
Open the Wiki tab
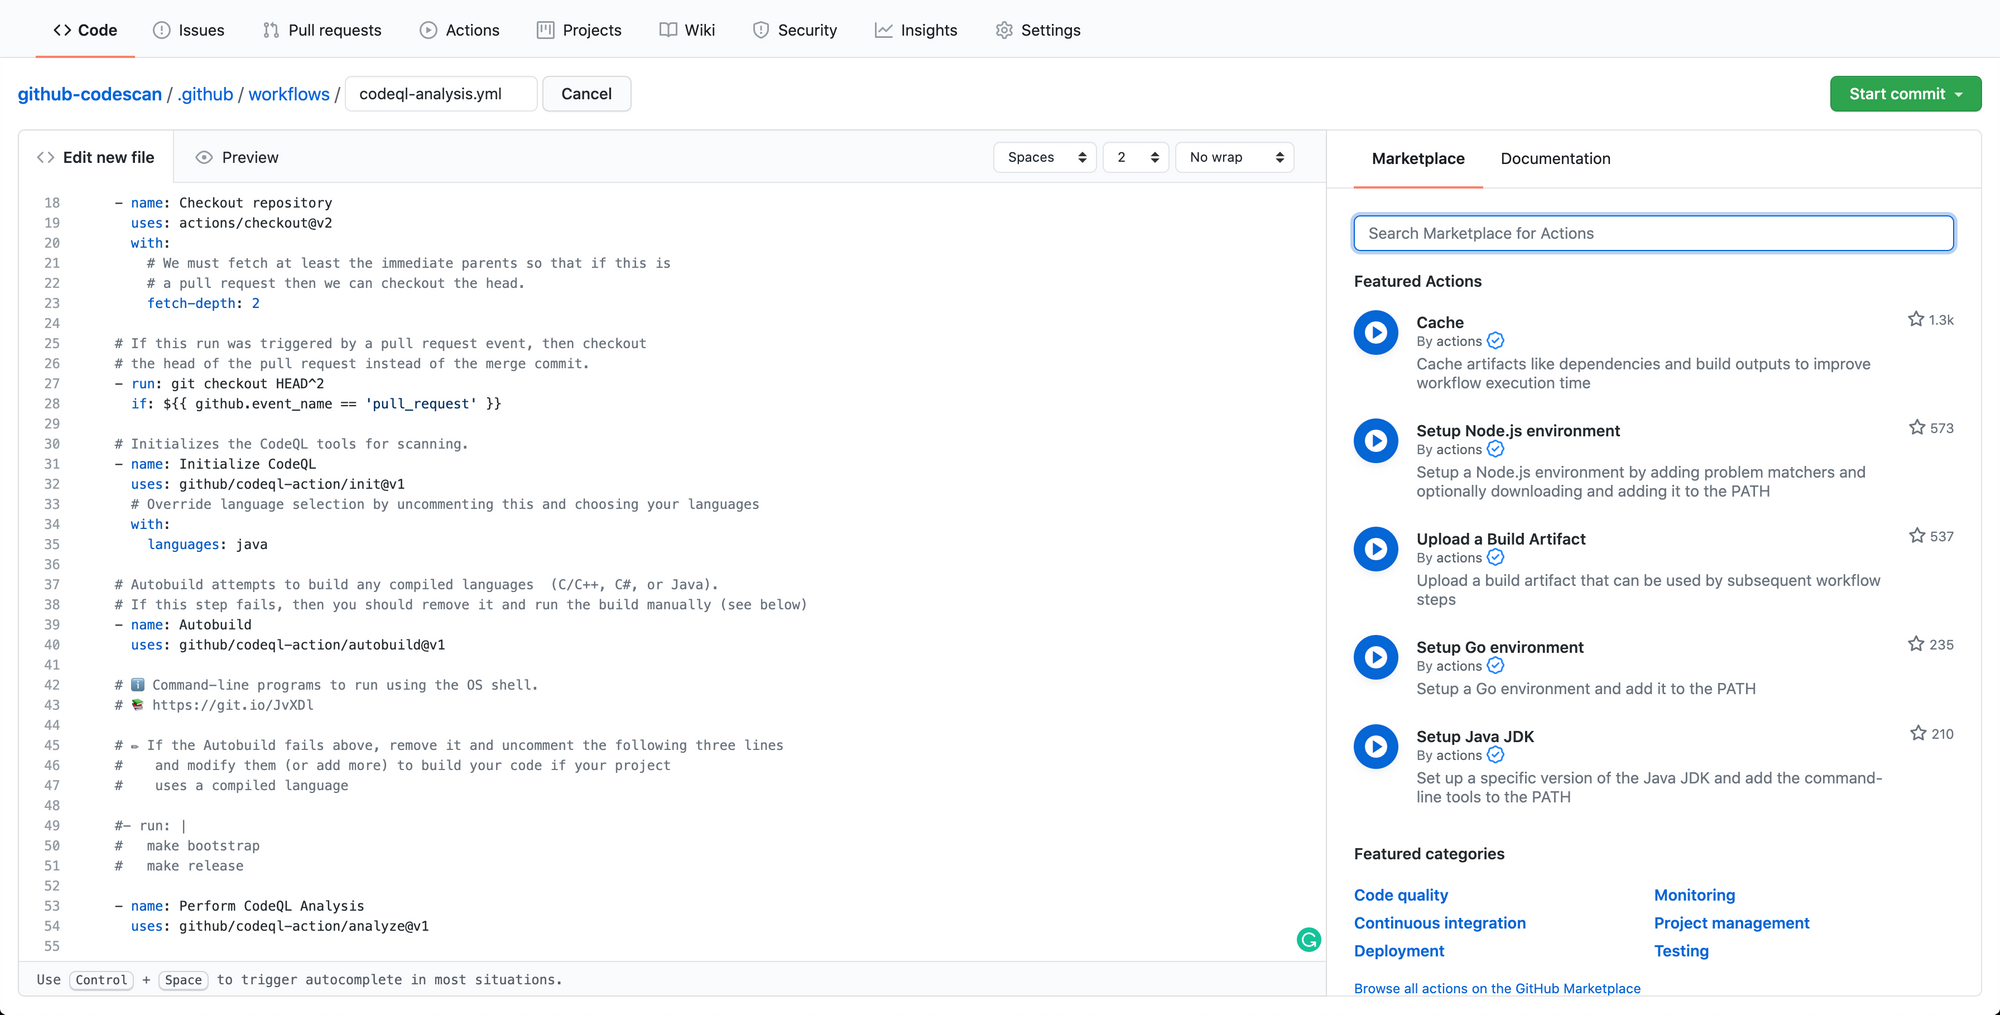pyautogui.click(x=687, y=30)
